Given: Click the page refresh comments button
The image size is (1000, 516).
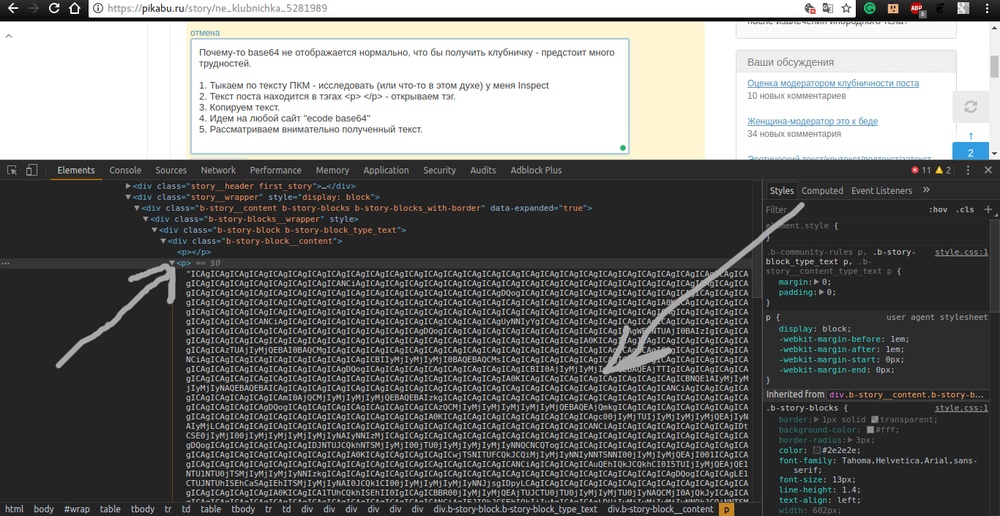Looking at the screenshot, I should 970,107.
